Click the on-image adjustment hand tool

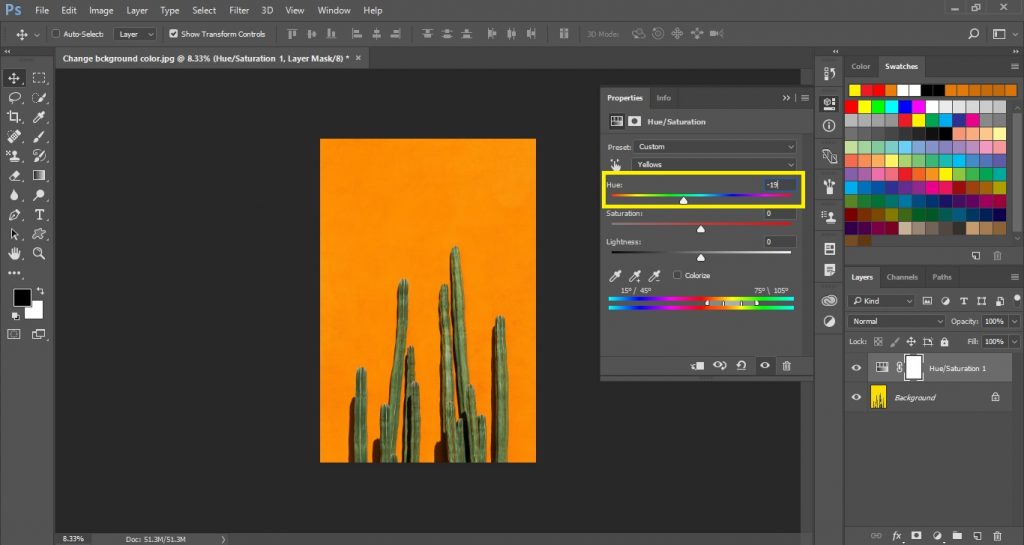tap(615, 164)
